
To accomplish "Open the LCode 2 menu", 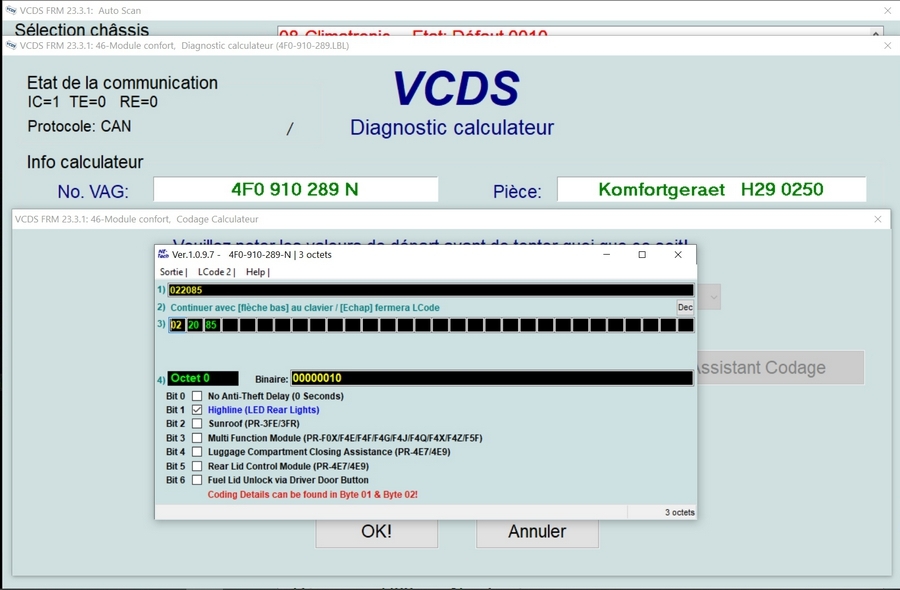I will [216, 272].
